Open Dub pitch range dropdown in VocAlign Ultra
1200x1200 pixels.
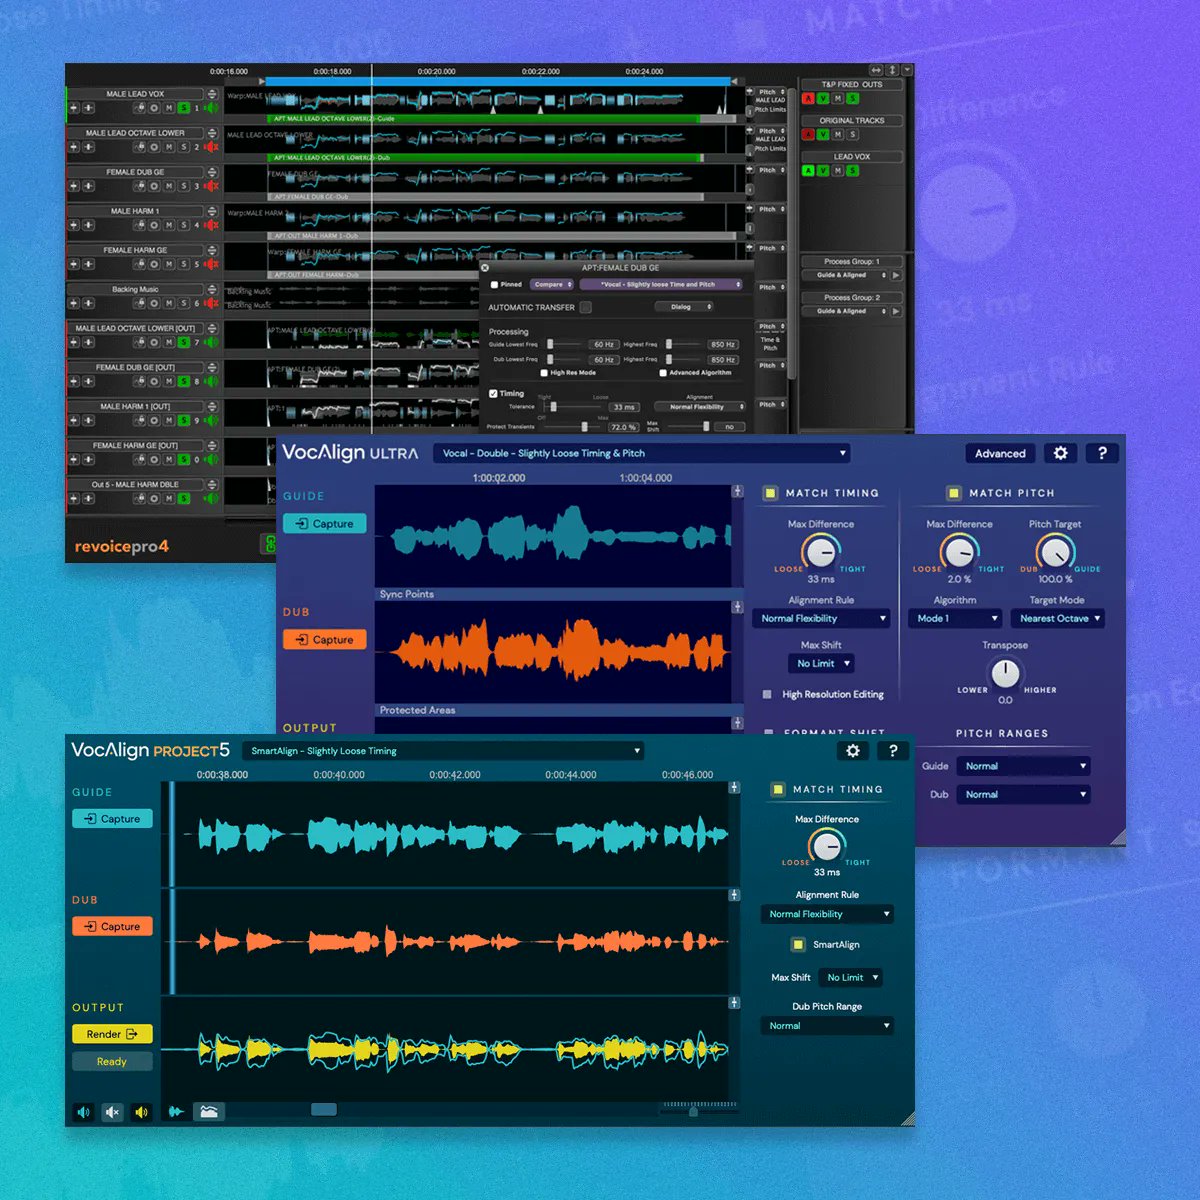pos(1024,794)
